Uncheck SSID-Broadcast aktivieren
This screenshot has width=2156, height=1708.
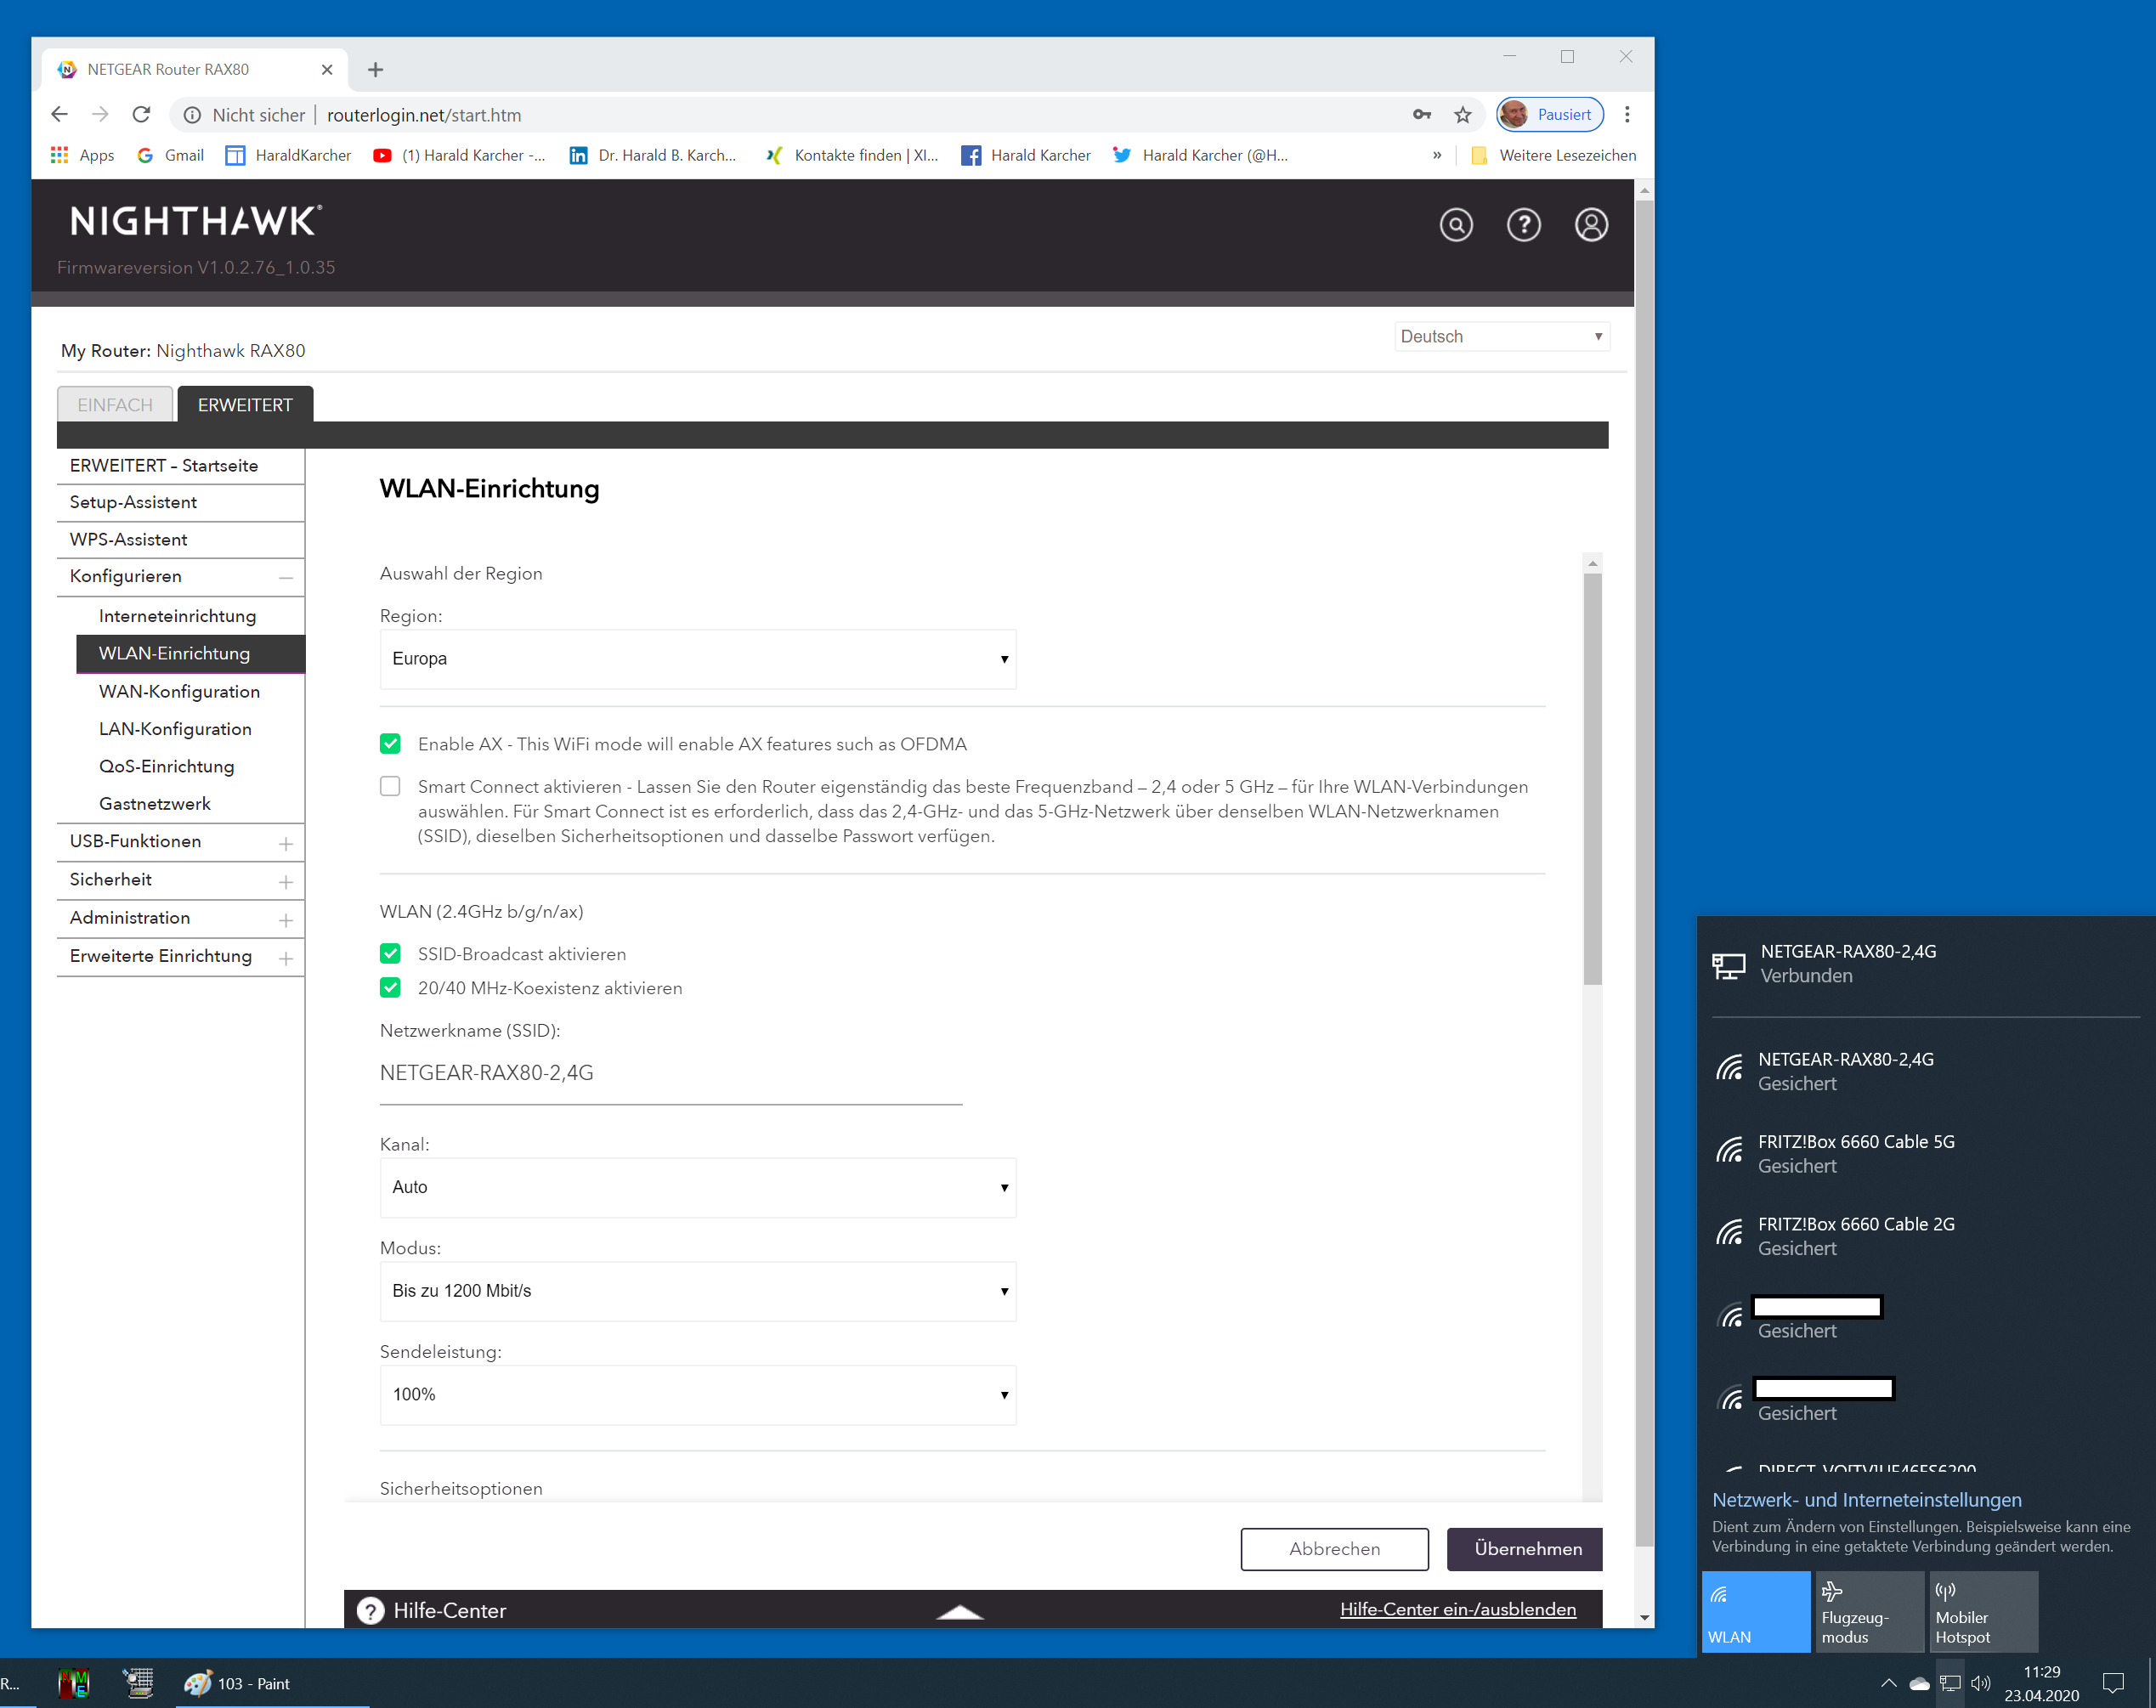coord(390,954)
